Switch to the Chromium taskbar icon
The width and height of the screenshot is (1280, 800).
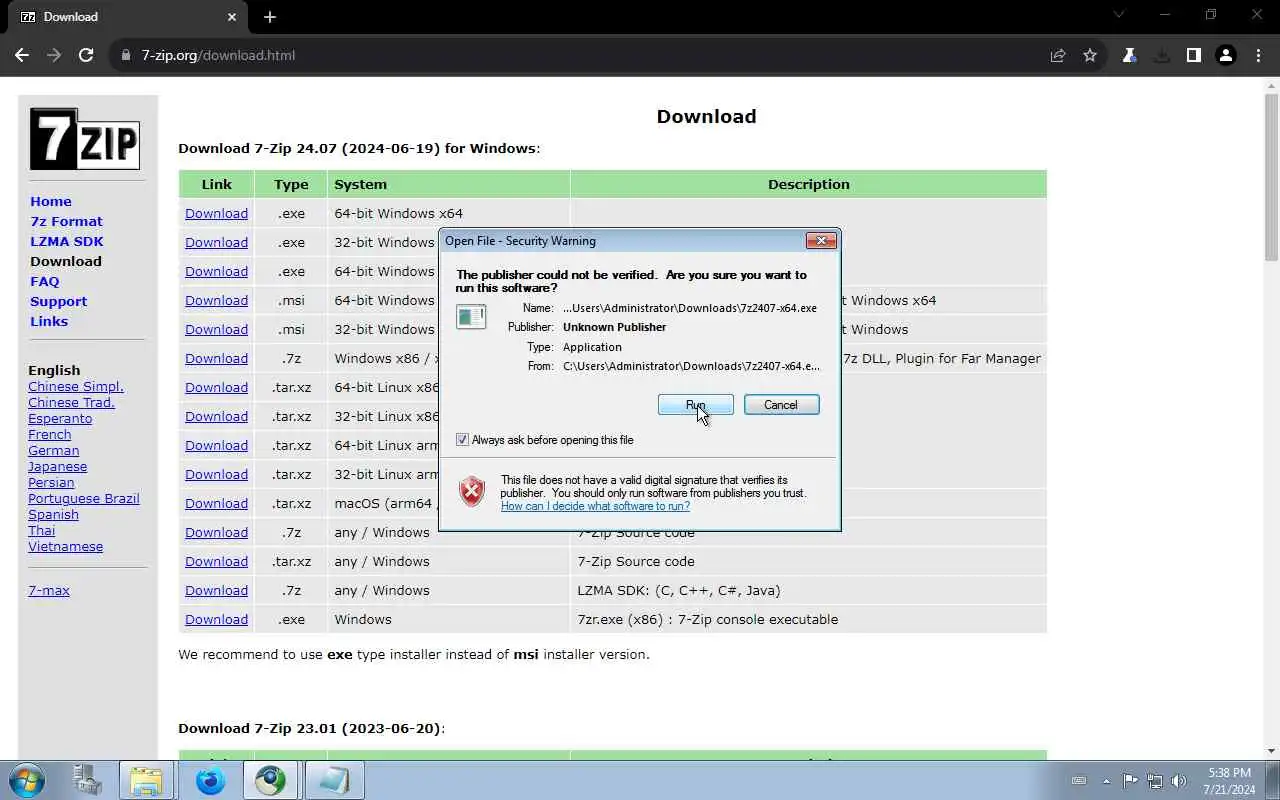tap(270, 779)
